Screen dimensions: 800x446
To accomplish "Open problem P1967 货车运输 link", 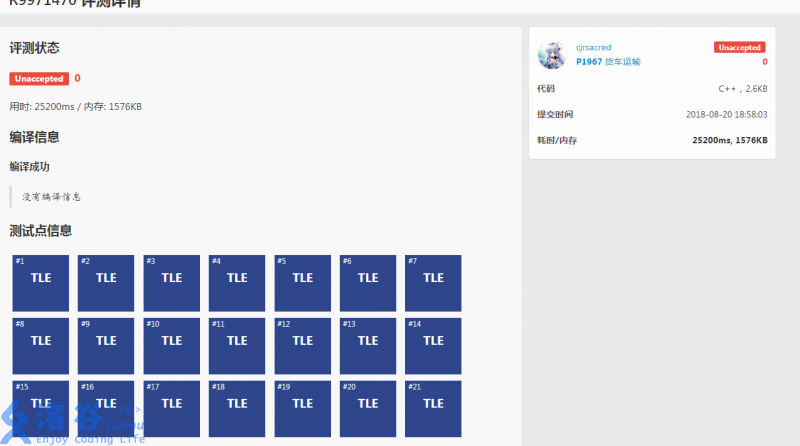I will [x=608, y=61].
